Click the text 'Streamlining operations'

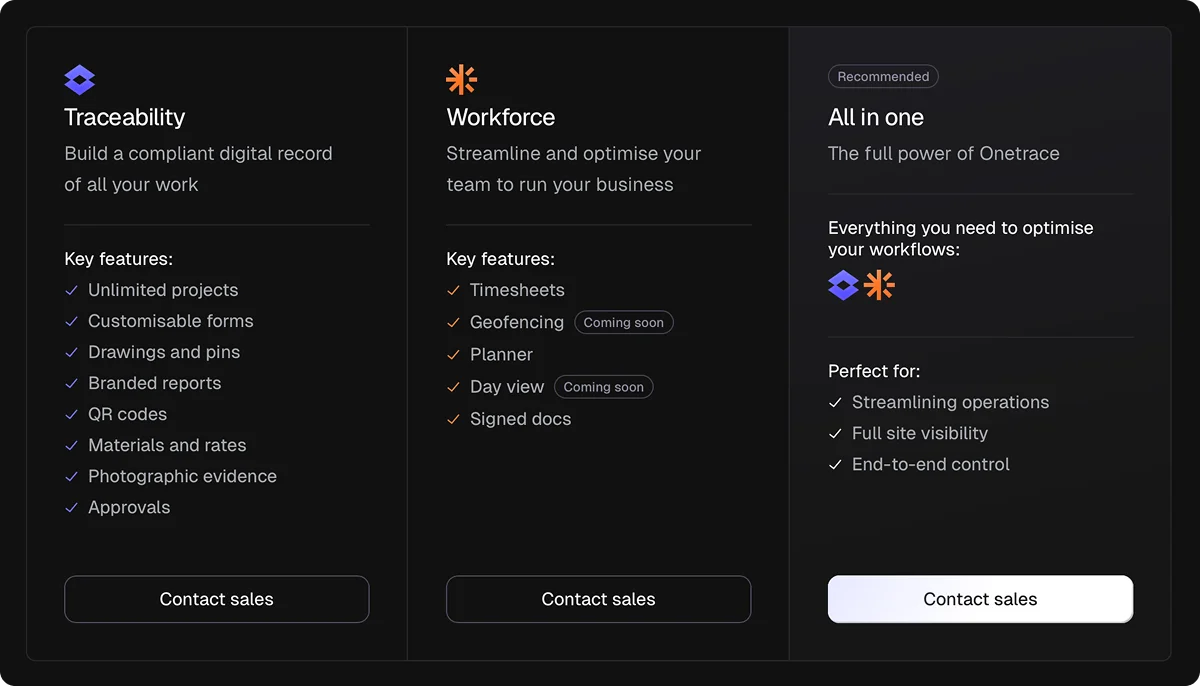[x=951, y=402]
